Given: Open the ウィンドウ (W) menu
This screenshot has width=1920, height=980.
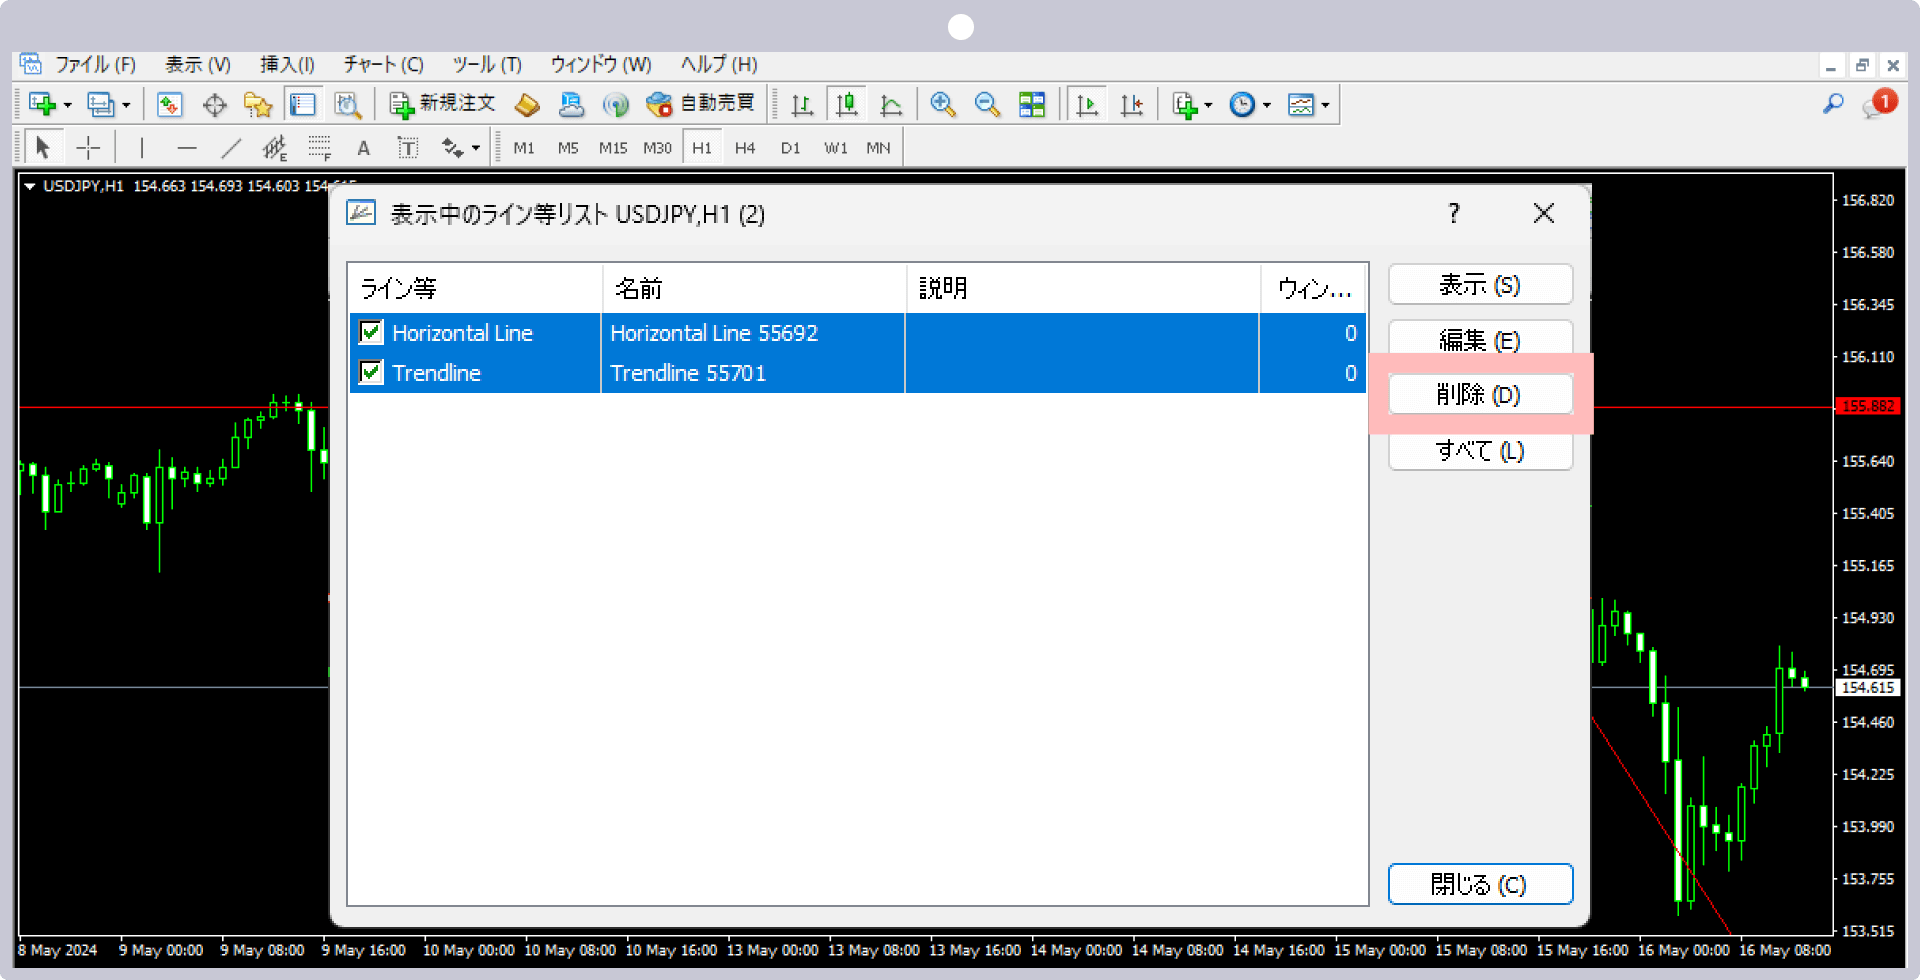Looking at the screenshot, I should [601, 65].
